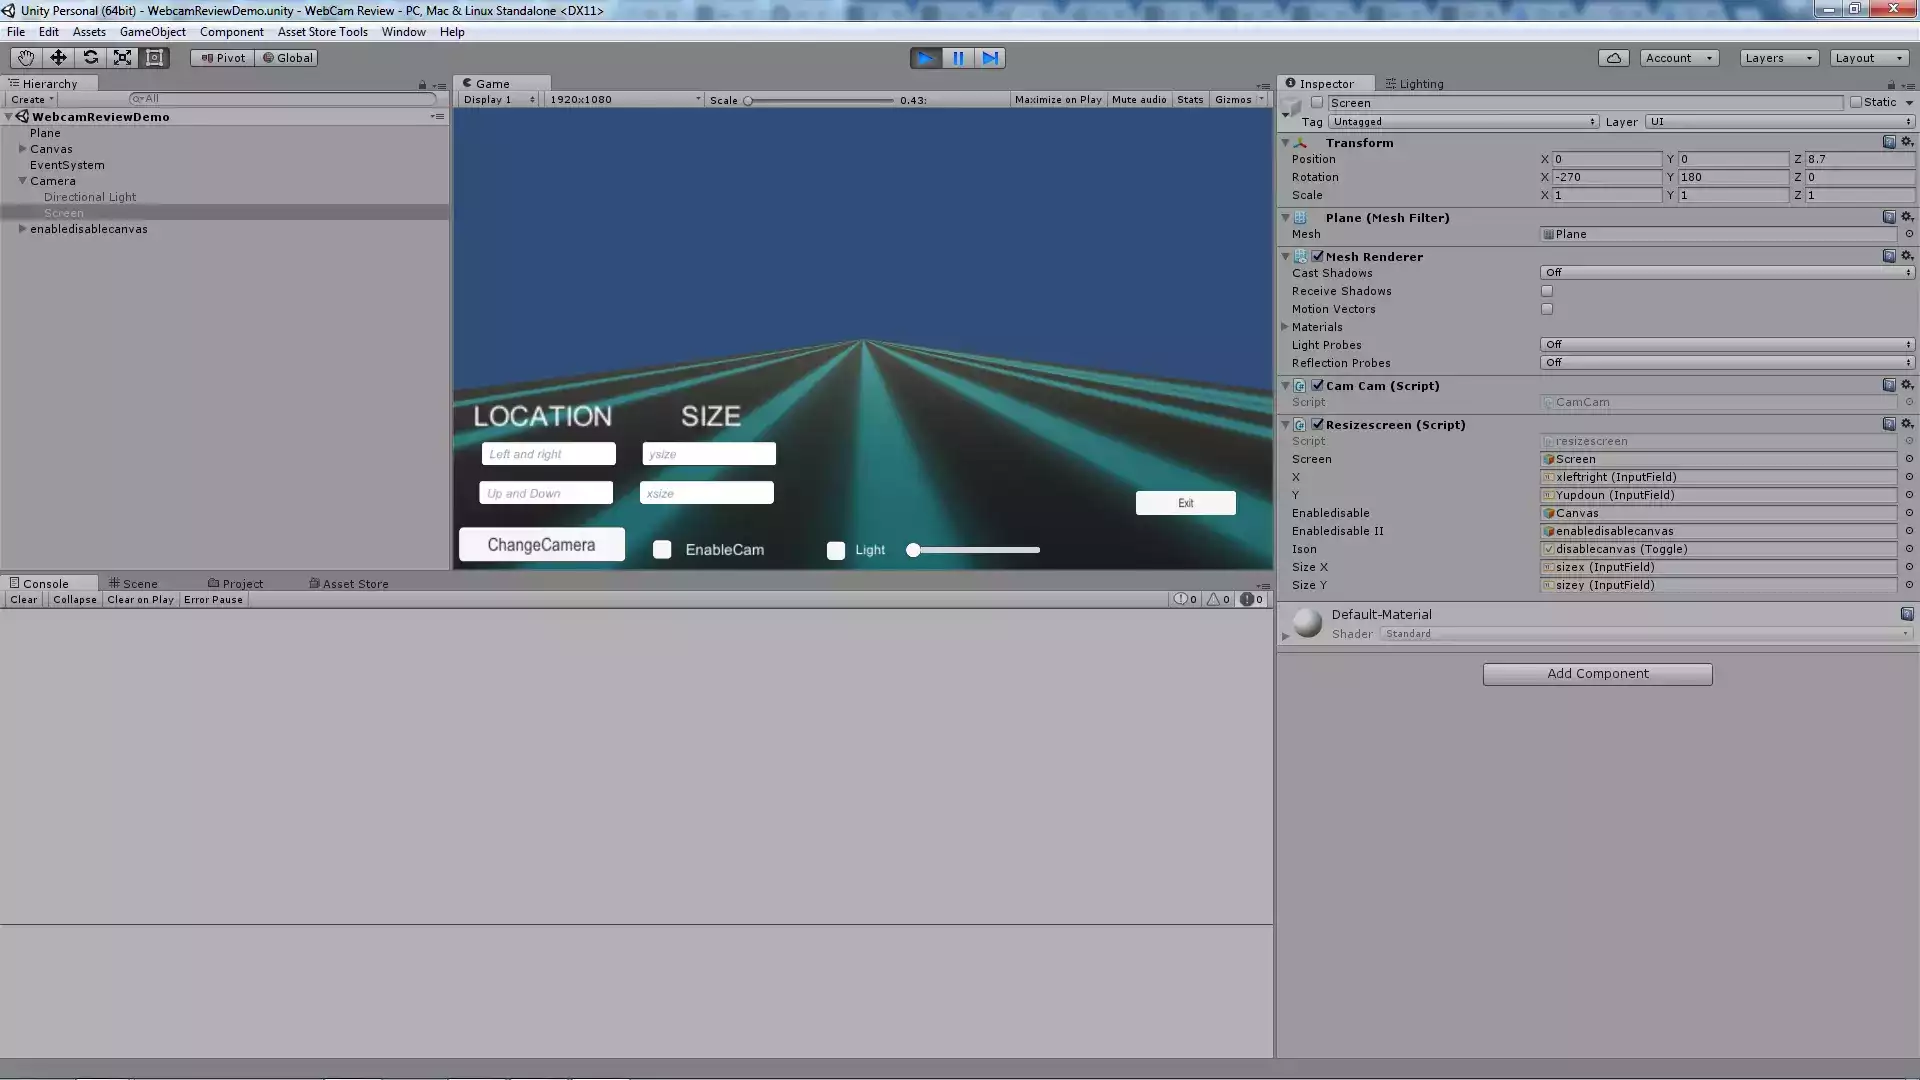Disable the Mesh Renderer component checkbox
This screenshot has width=1920, height=1080.
point(1318,257)
